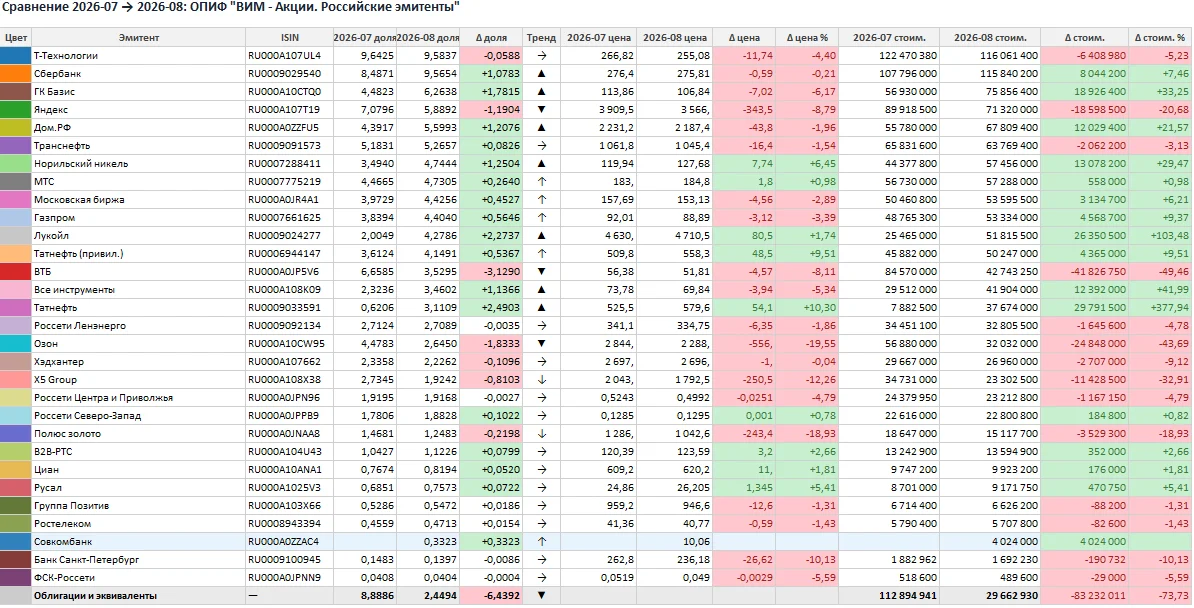1194x608 pixels.
Task: Click the up-triangle trend icon for Все инструменты
Action: pyautogui.click(x=541, y=290)
